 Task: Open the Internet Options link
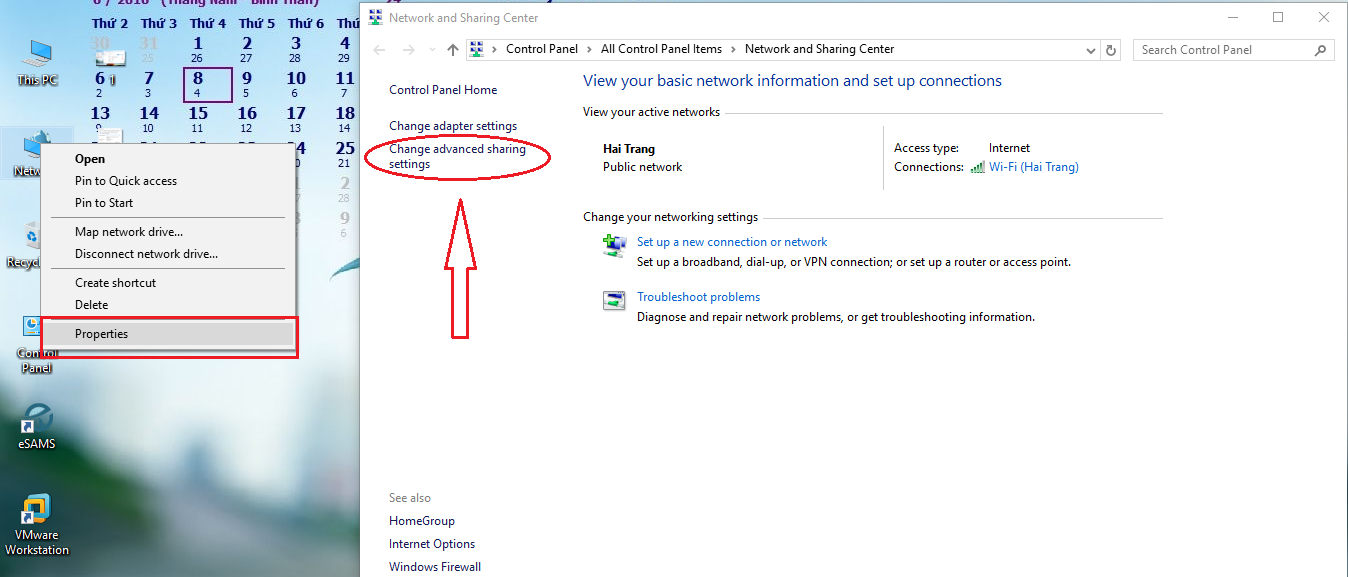[x=432, y=544]
